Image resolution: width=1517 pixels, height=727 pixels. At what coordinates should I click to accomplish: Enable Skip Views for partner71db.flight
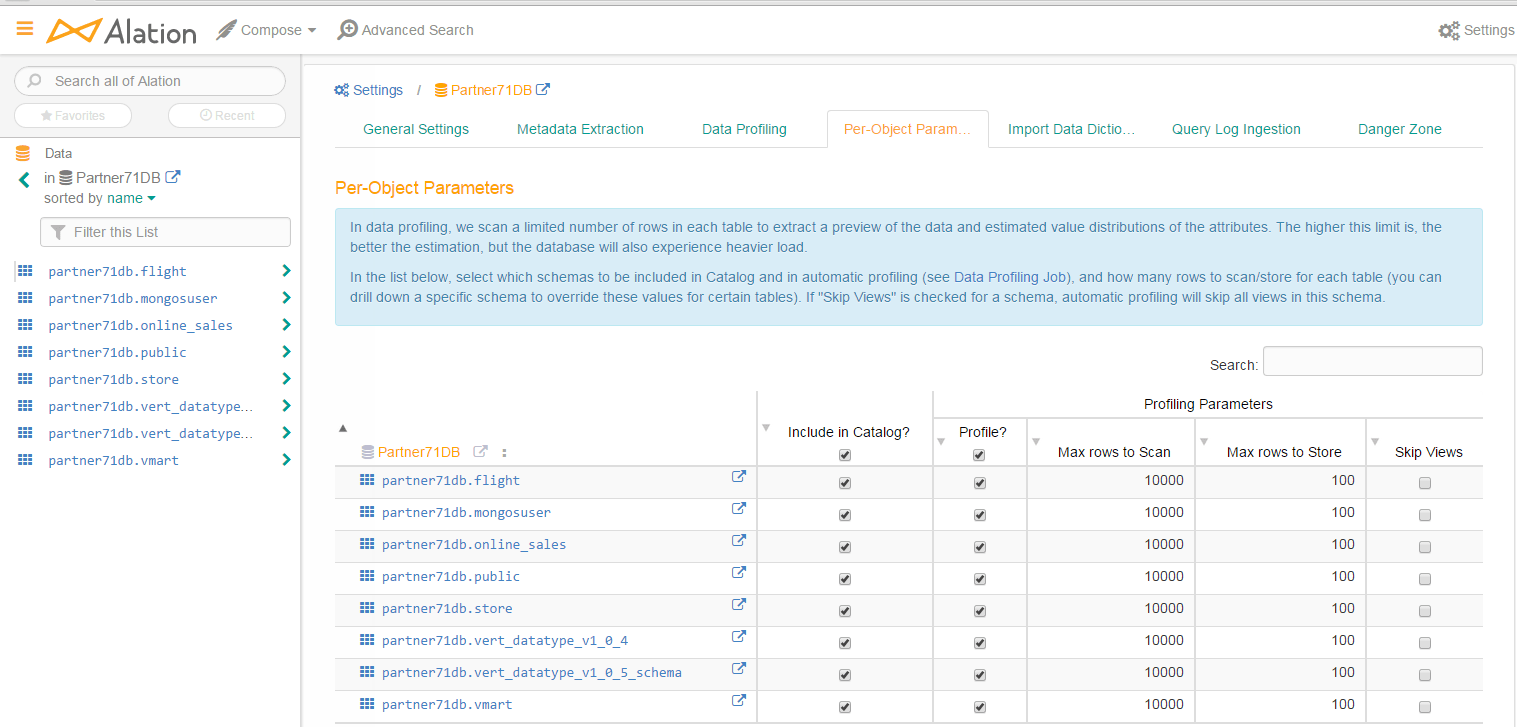1424,482
